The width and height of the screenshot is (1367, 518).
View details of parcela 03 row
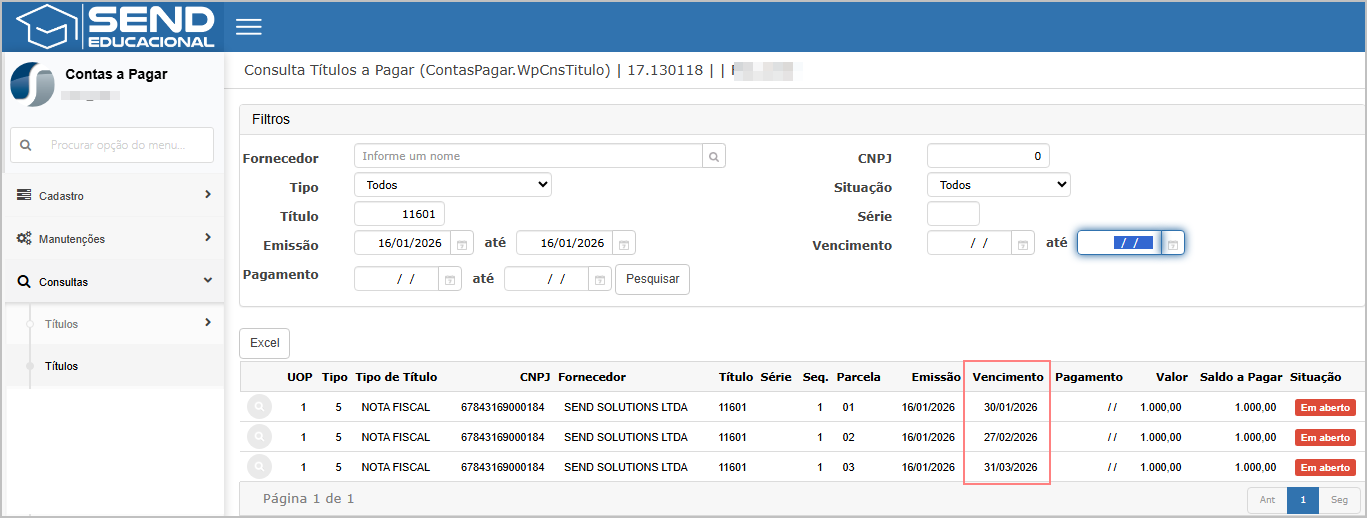coord(259,467)
